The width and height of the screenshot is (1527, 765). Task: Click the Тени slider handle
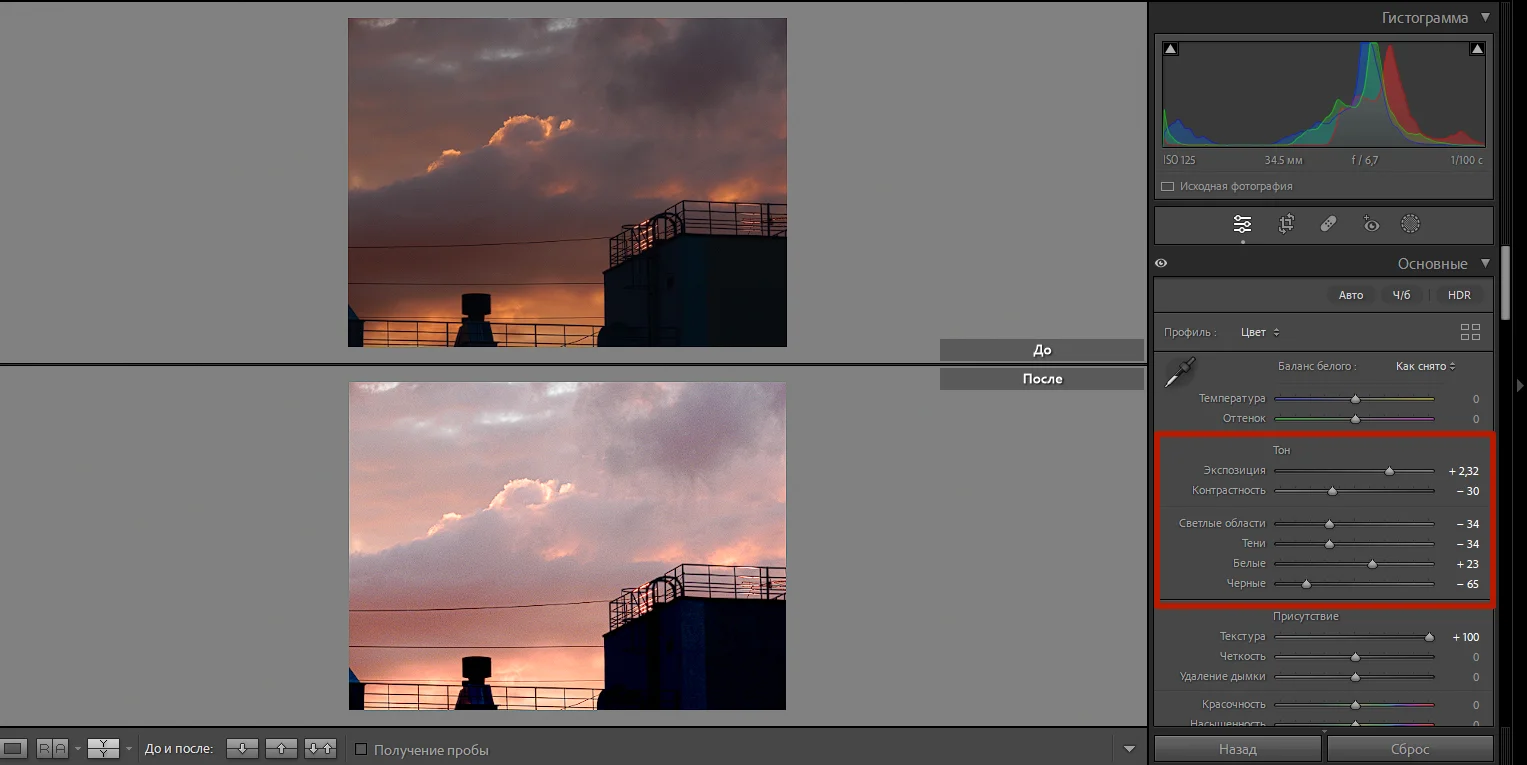coord(1329,544)
